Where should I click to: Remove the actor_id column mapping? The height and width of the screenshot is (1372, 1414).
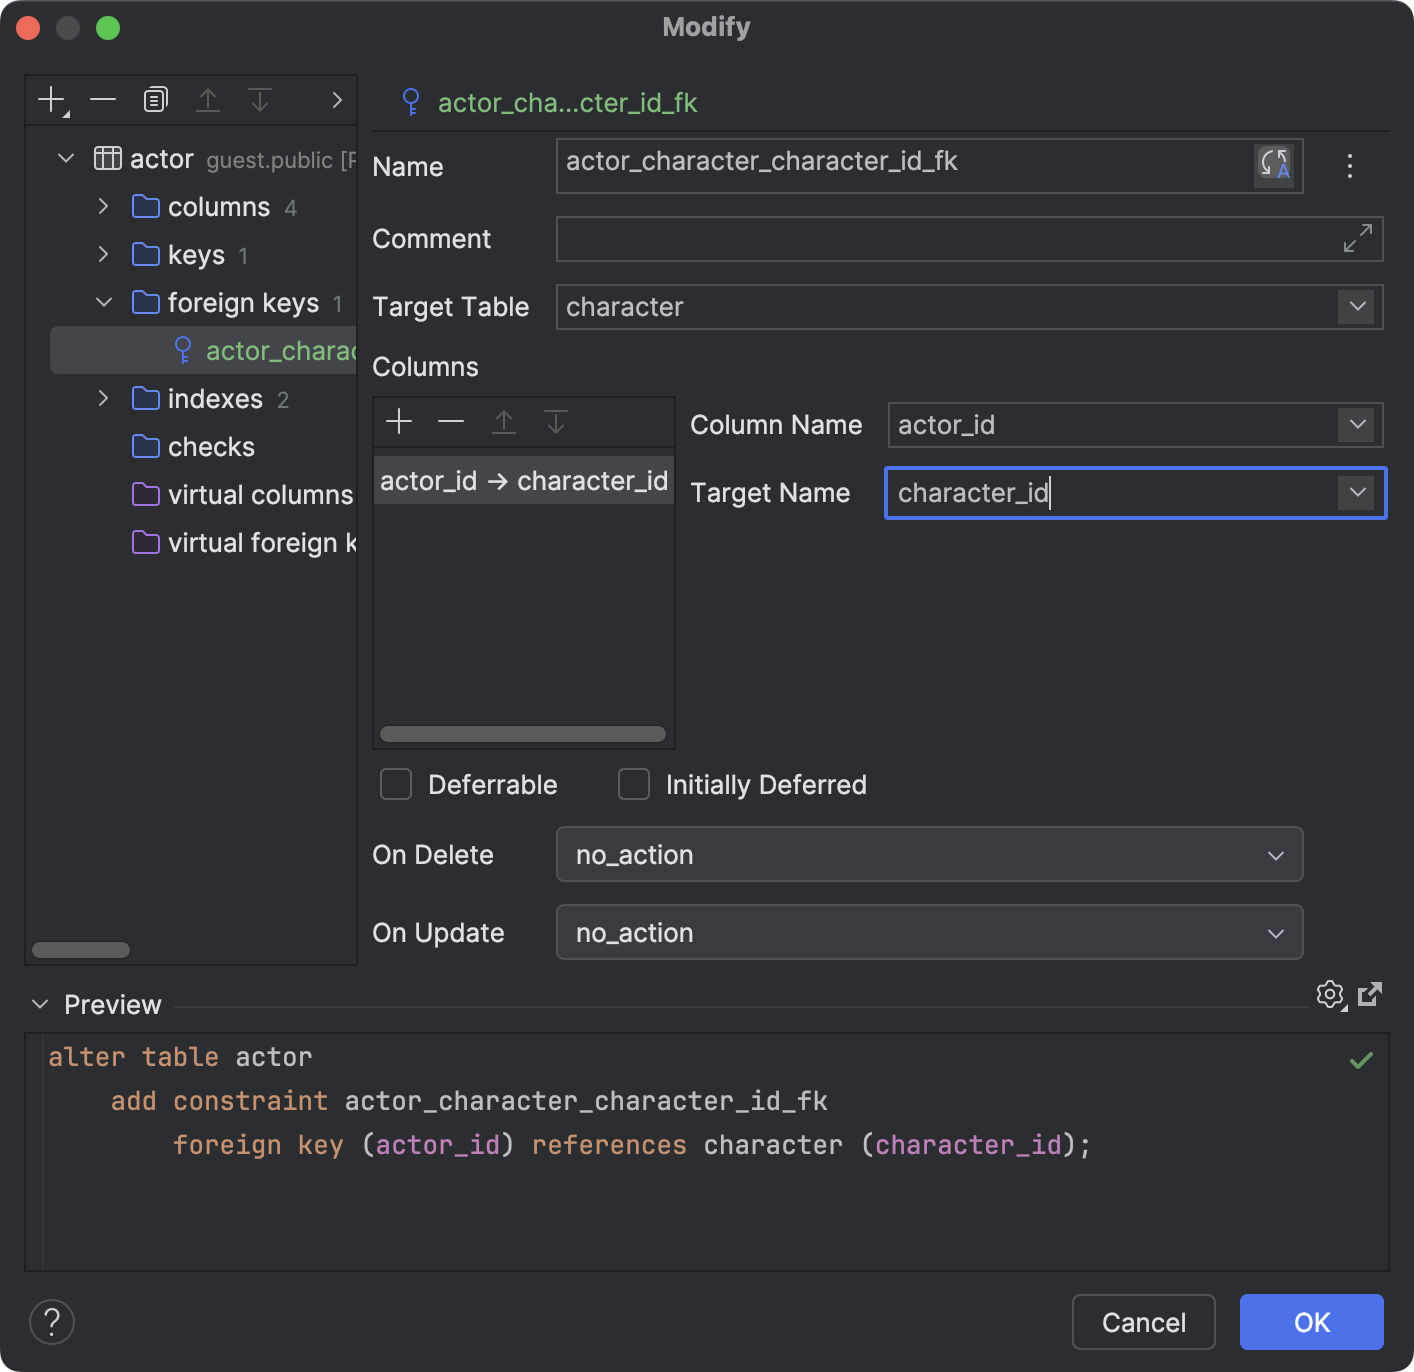[x=450, y=421]
